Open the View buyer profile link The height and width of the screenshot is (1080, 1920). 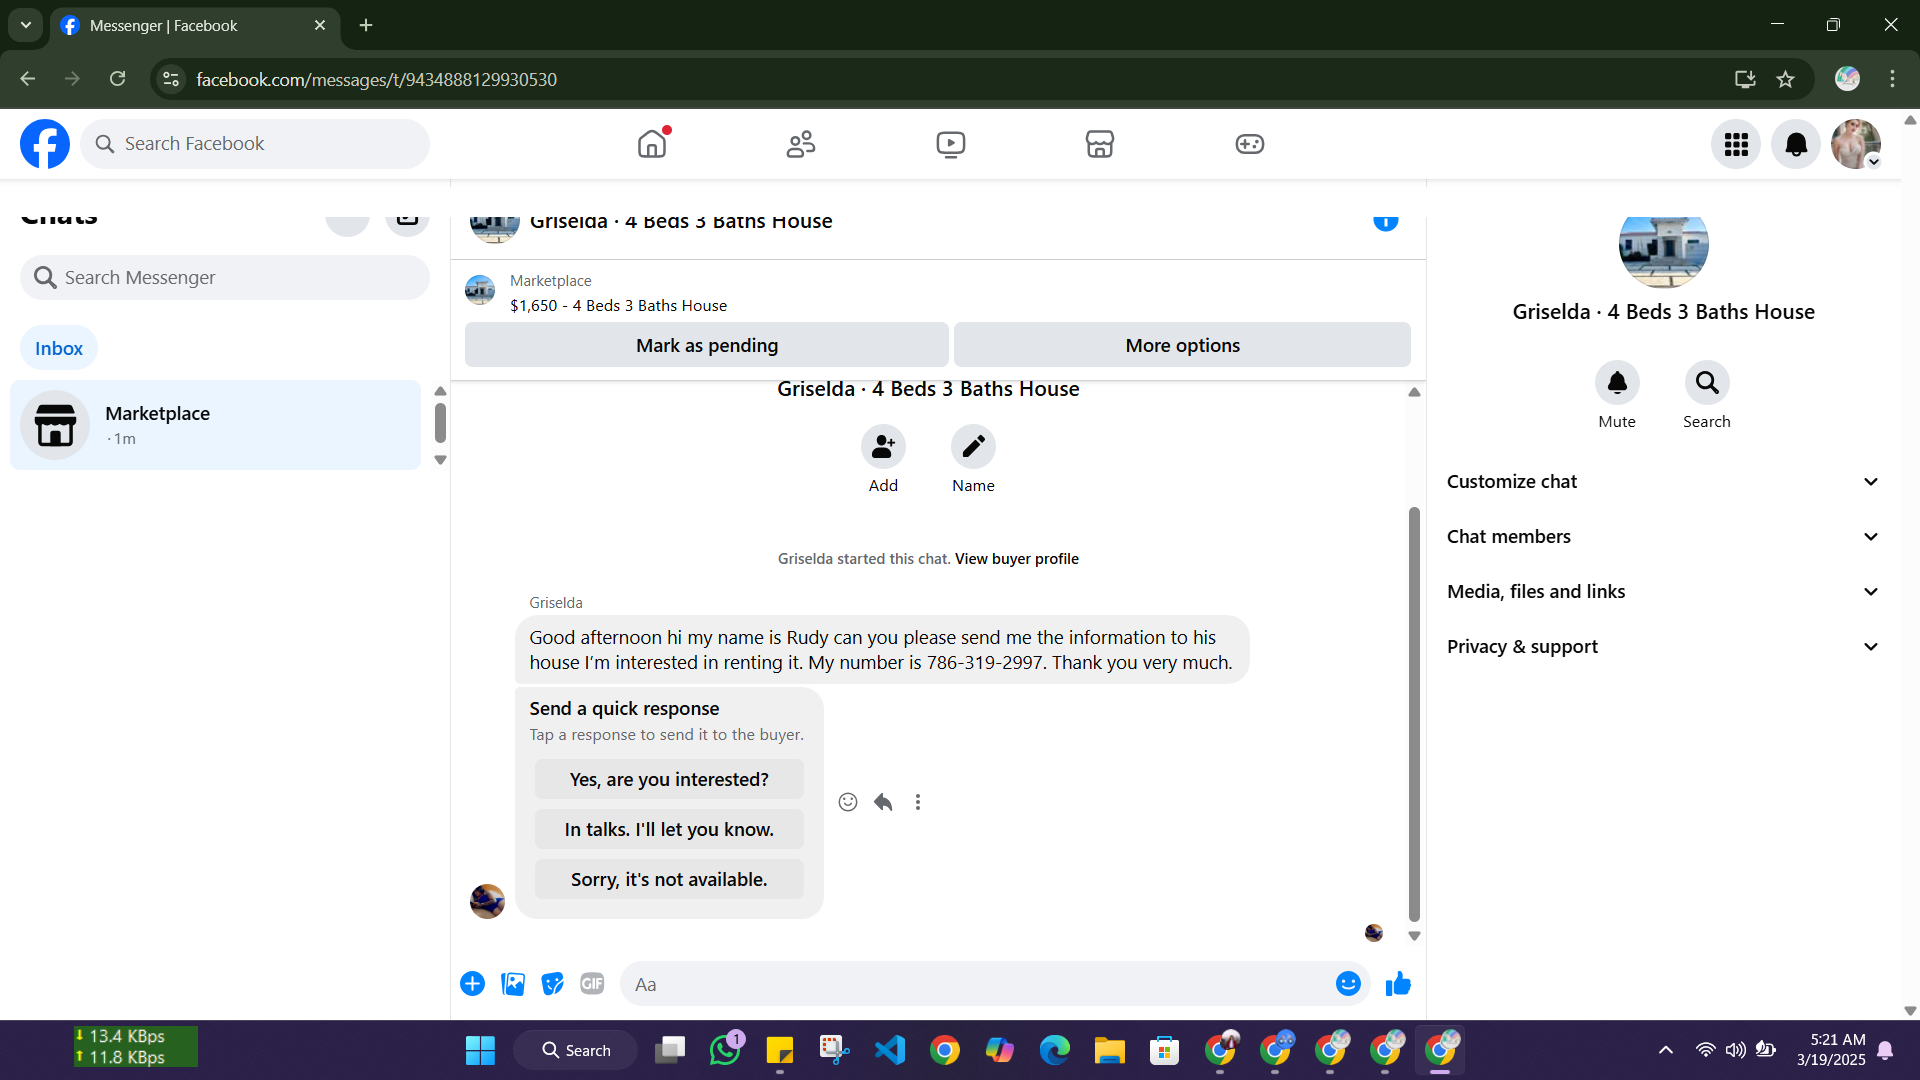pyautogui.click(x=1017, y=559)
